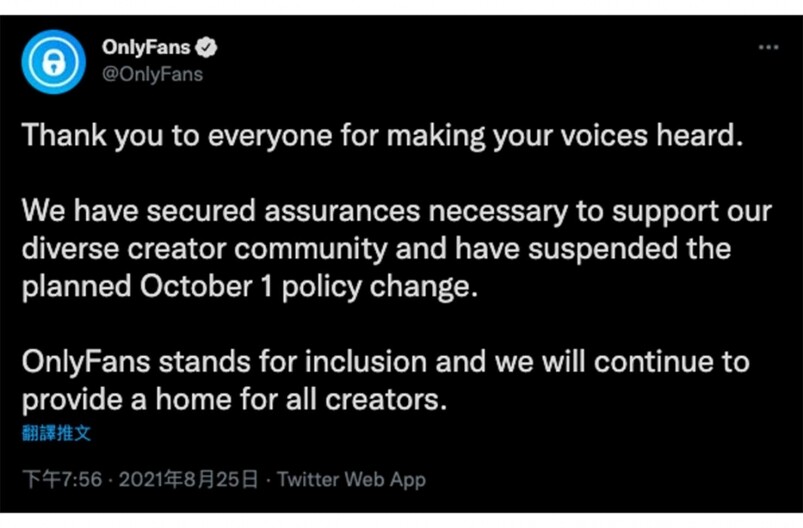Open the Twitter Web App source label
This screenshot has width=803, height=528.
pos(351,480)
